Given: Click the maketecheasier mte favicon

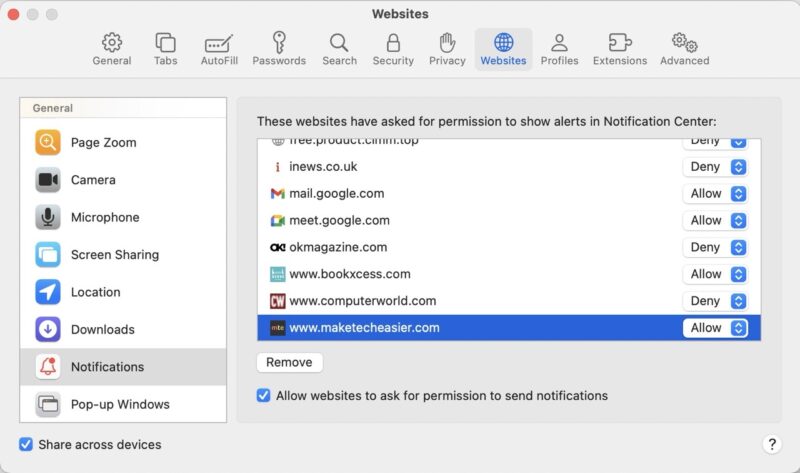Looking at the screenshot, I should pos(277,328).
